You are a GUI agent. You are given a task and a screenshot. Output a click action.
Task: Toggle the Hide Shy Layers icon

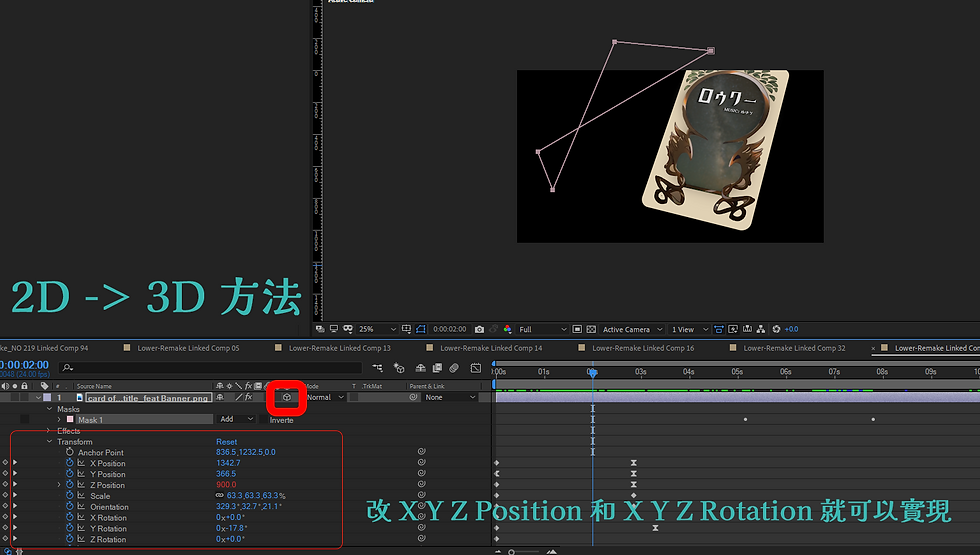click(x=421, y=368)
